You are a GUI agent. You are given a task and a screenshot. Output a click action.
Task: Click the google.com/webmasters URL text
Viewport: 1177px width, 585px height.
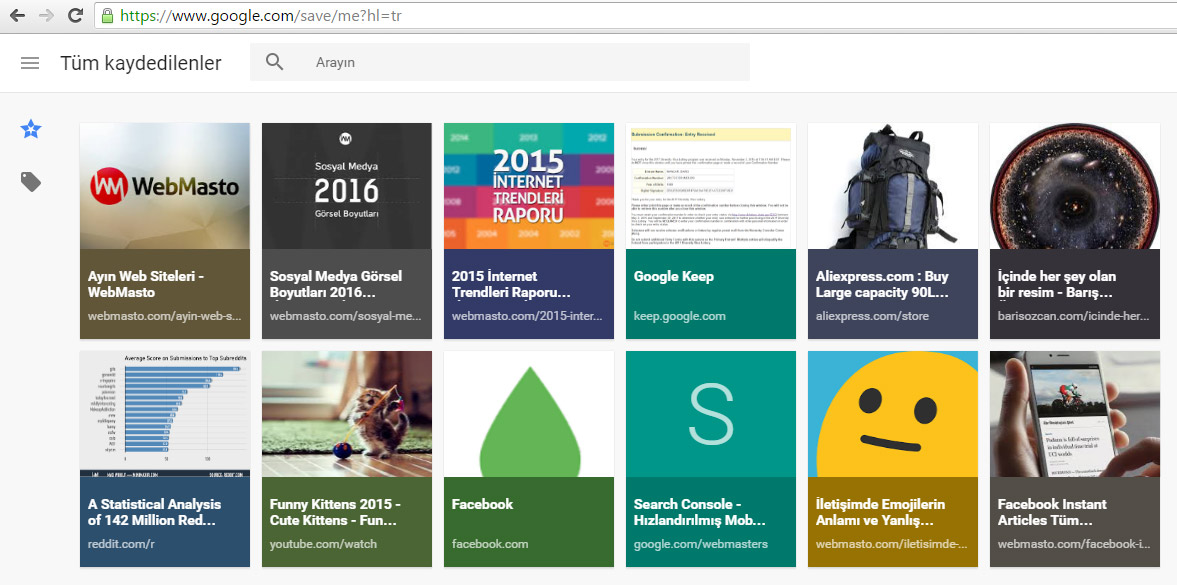coord(700,544)
